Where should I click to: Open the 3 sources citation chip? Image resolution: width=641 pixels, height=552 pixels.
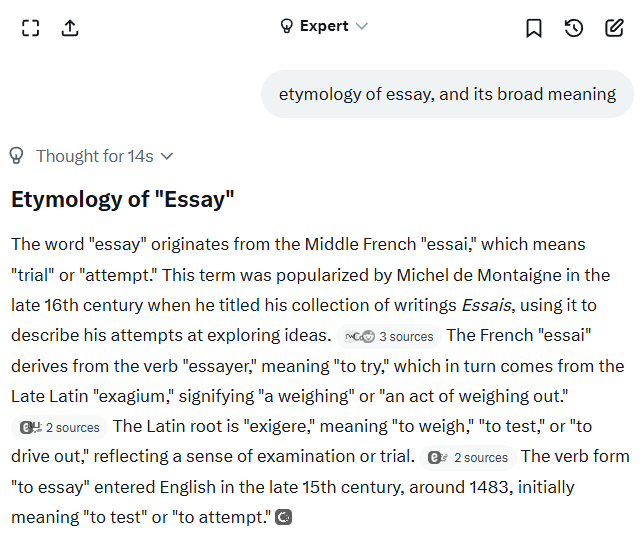point(389,336)
